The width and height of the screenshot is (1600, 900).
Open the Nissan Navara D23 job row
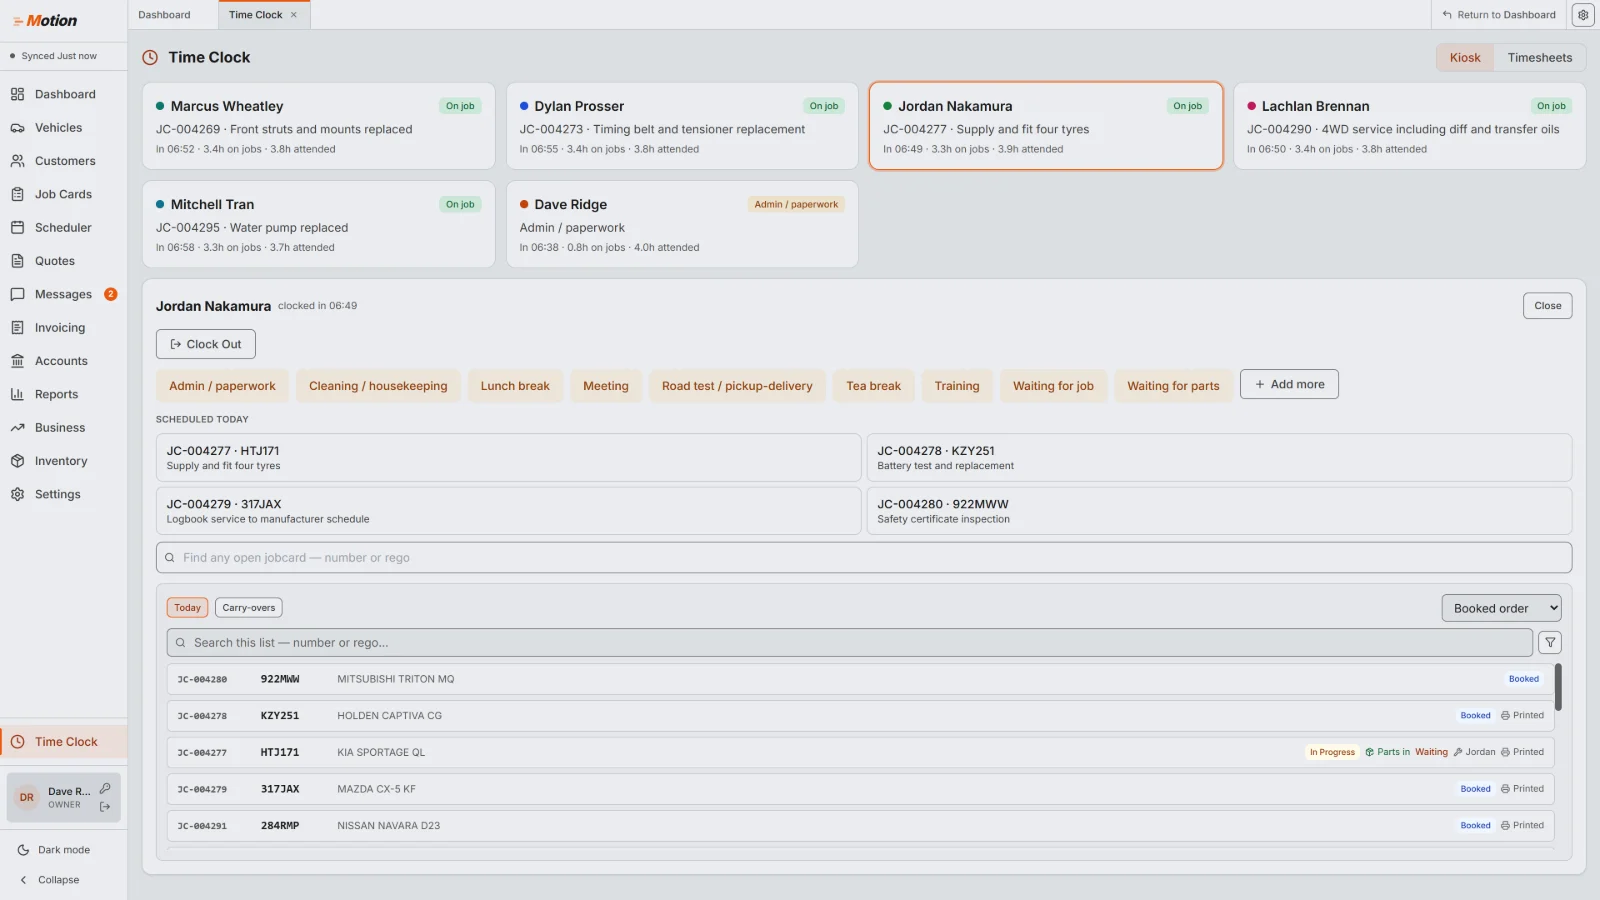[x=860, y=826]
